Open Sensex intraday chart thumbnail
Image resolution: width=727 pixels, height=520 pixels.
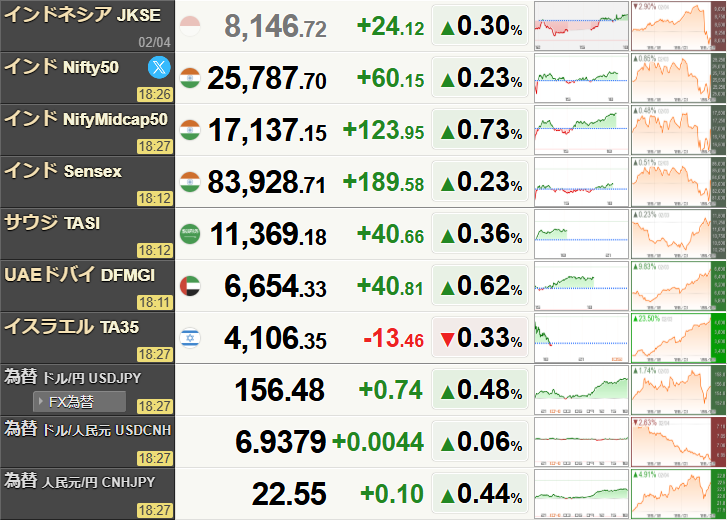tap(581, 182)
